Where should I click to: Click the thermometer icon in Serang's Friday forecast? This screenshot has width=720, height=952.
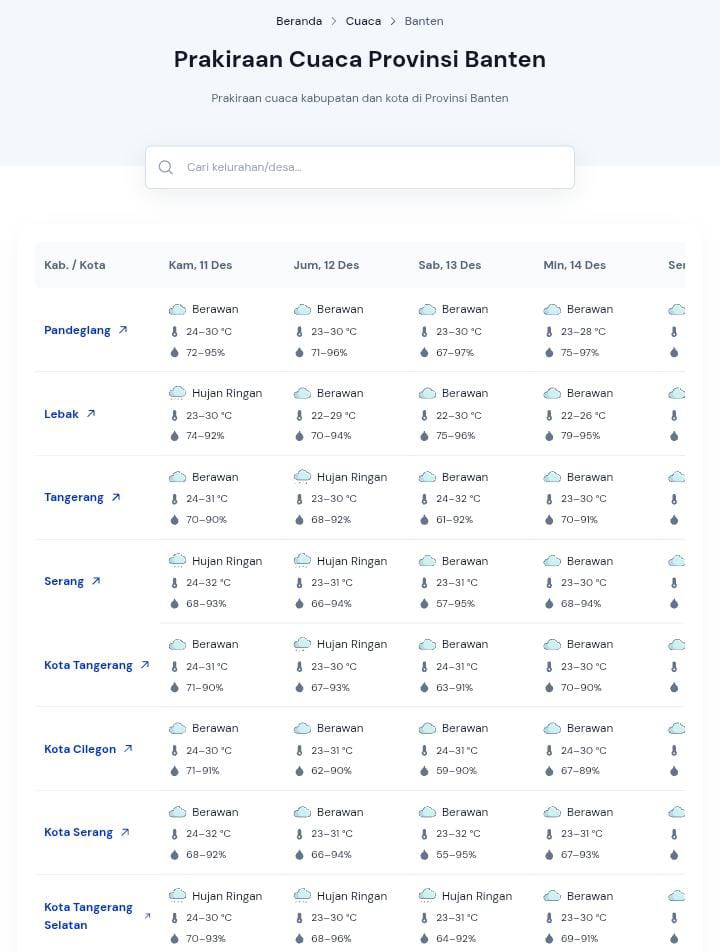click(299, 583)
